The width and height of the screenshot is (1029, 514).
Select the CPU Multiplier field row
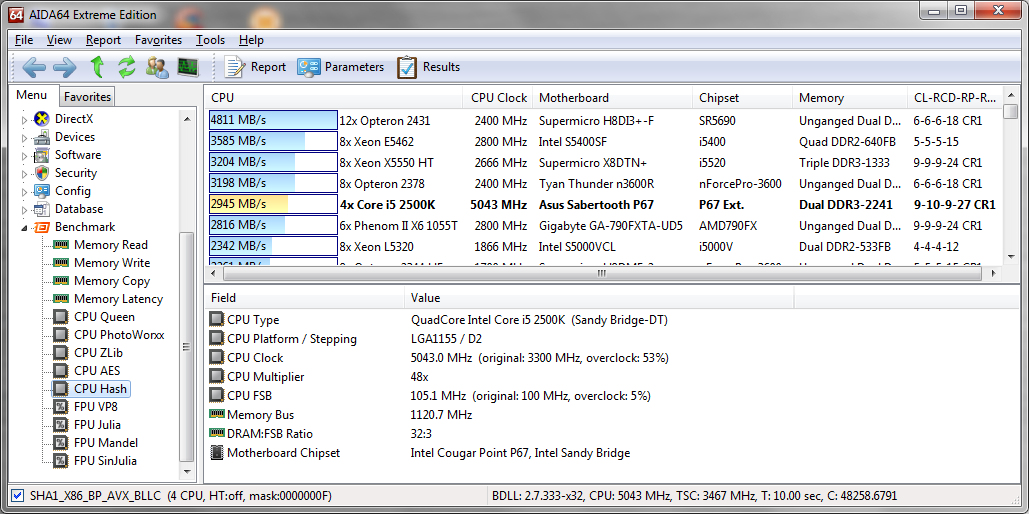tap(499, 377)
